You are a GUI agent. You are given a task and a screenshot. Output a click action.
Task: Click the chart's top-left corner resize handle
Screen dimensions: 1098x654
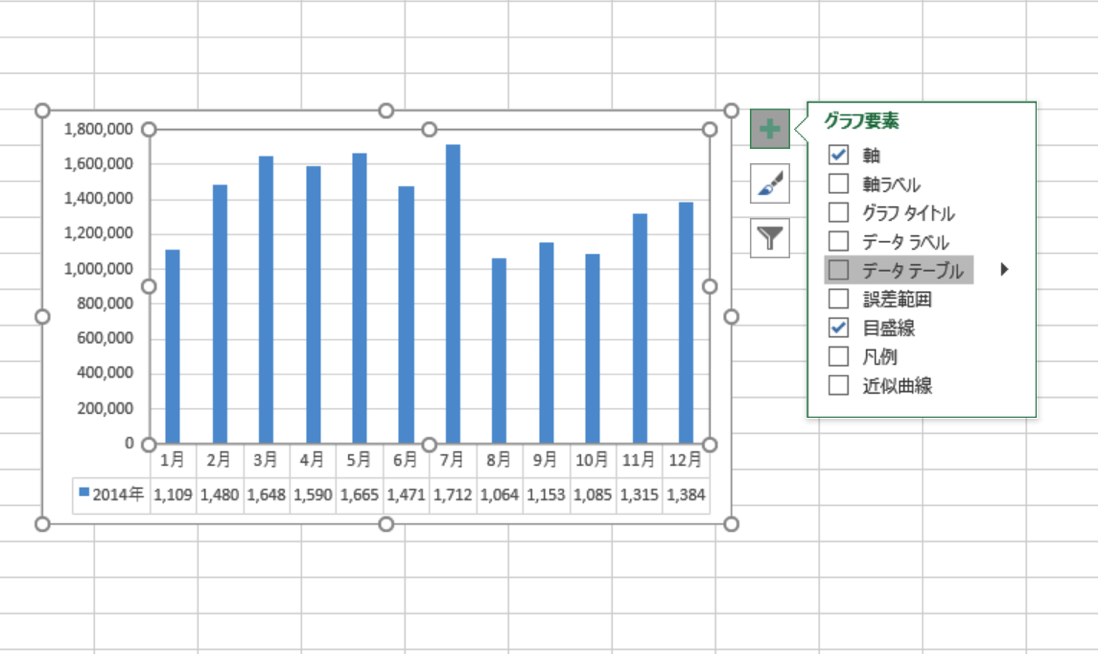43,111
